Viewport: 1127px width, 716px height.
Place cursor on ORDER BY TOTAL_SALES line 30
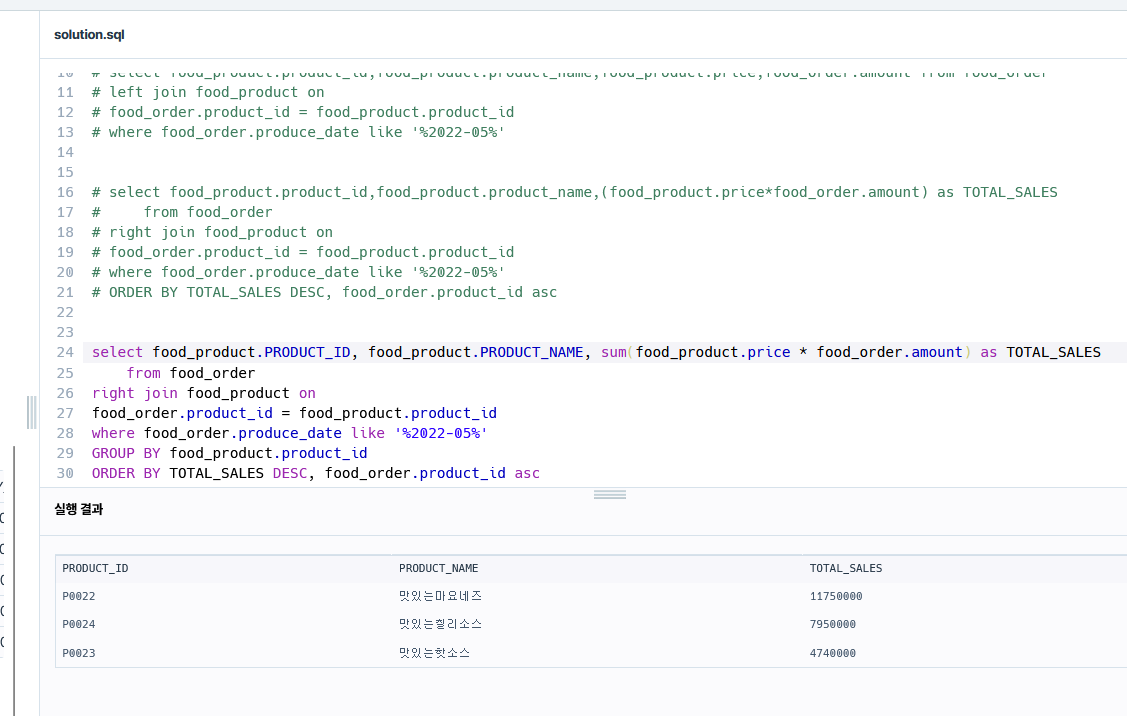(316, 473)
